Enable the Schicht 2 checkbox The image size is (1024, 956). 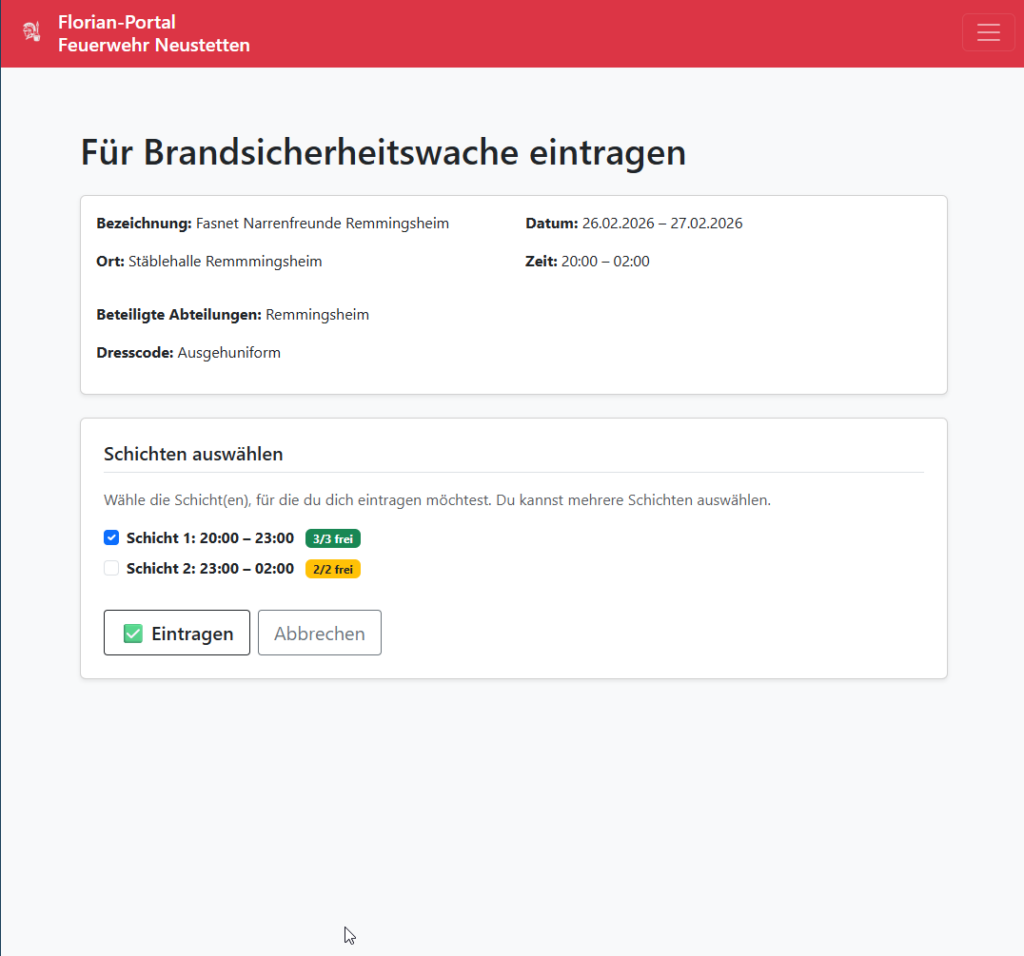coord(112,568)
